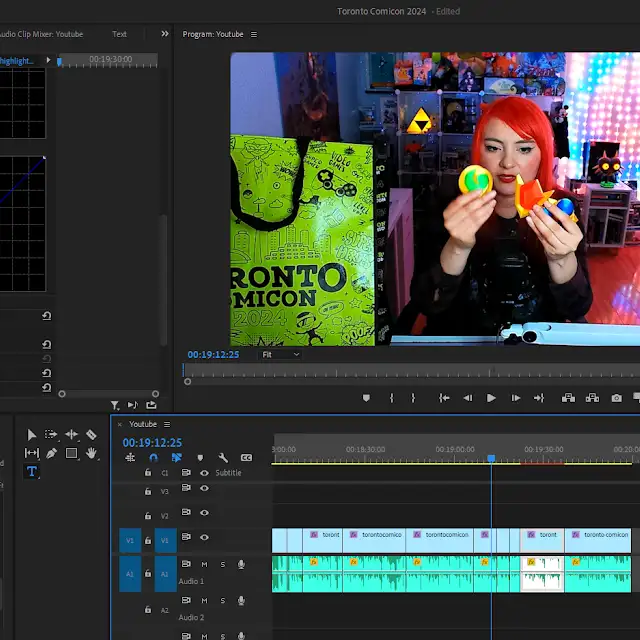Open the Fit zoom level dropdown

[280, 354]
